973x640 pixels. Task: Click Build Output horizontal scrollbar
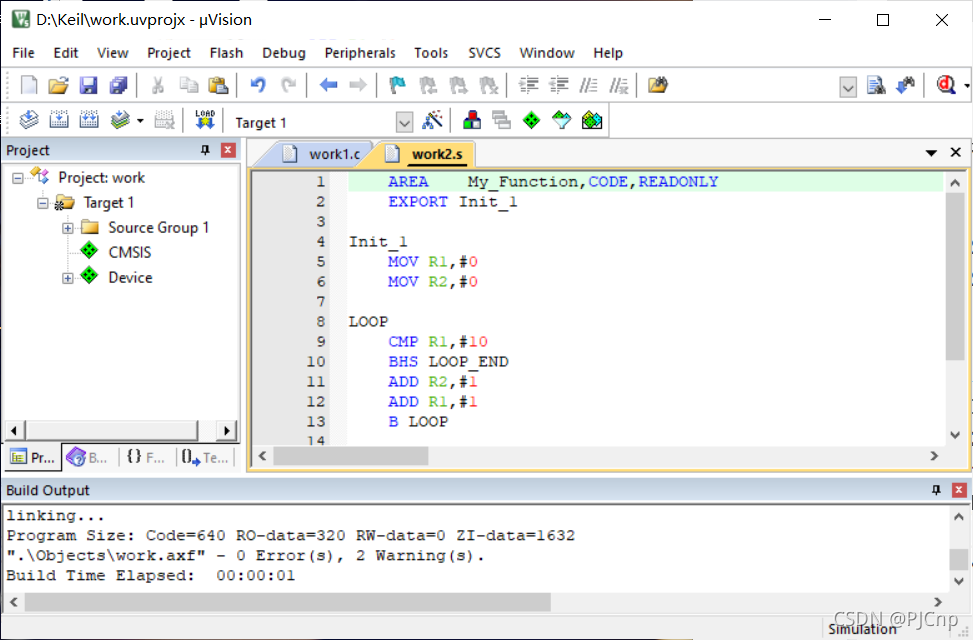click(x=287, y=602)
